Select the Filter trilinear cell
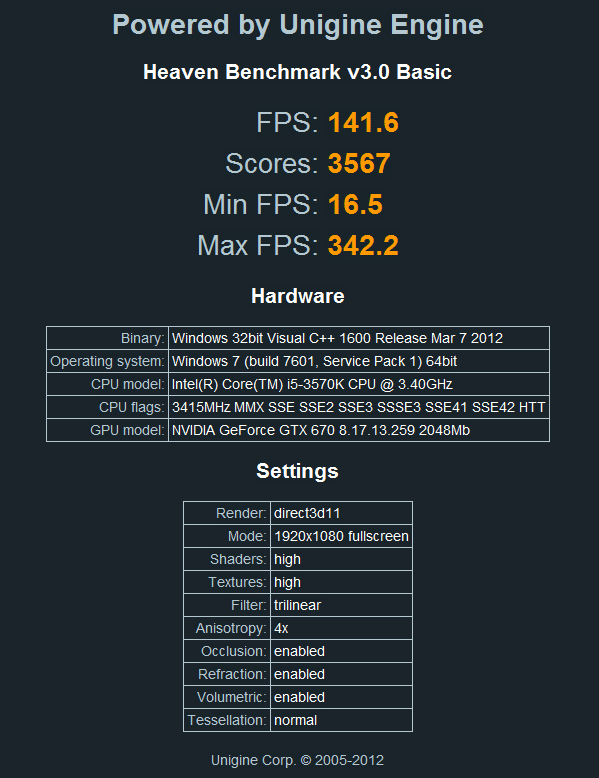 [341, 605]
